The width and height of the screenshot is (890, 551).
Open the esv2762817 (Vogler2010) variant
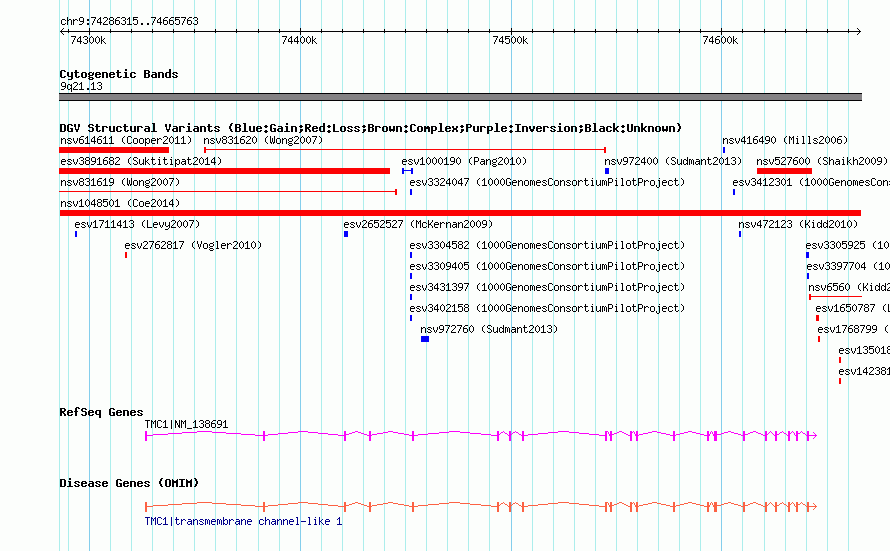click(x=193, y=245)
